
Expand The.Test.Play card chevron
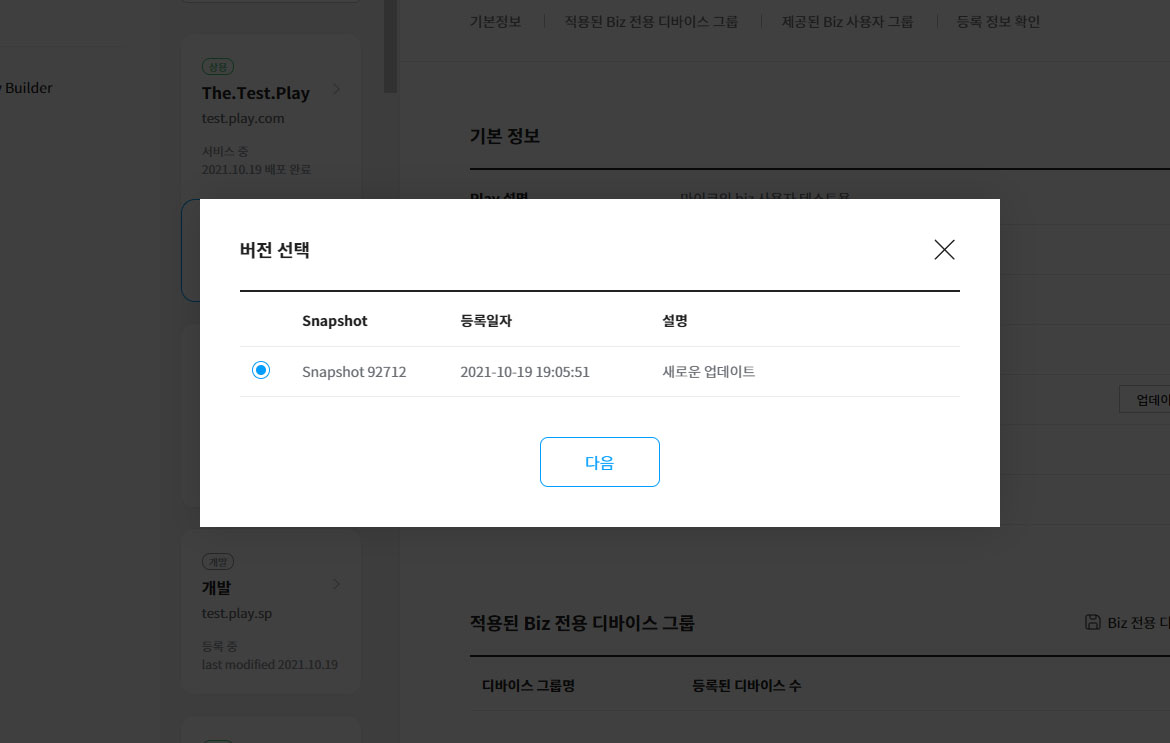point(336,90)
